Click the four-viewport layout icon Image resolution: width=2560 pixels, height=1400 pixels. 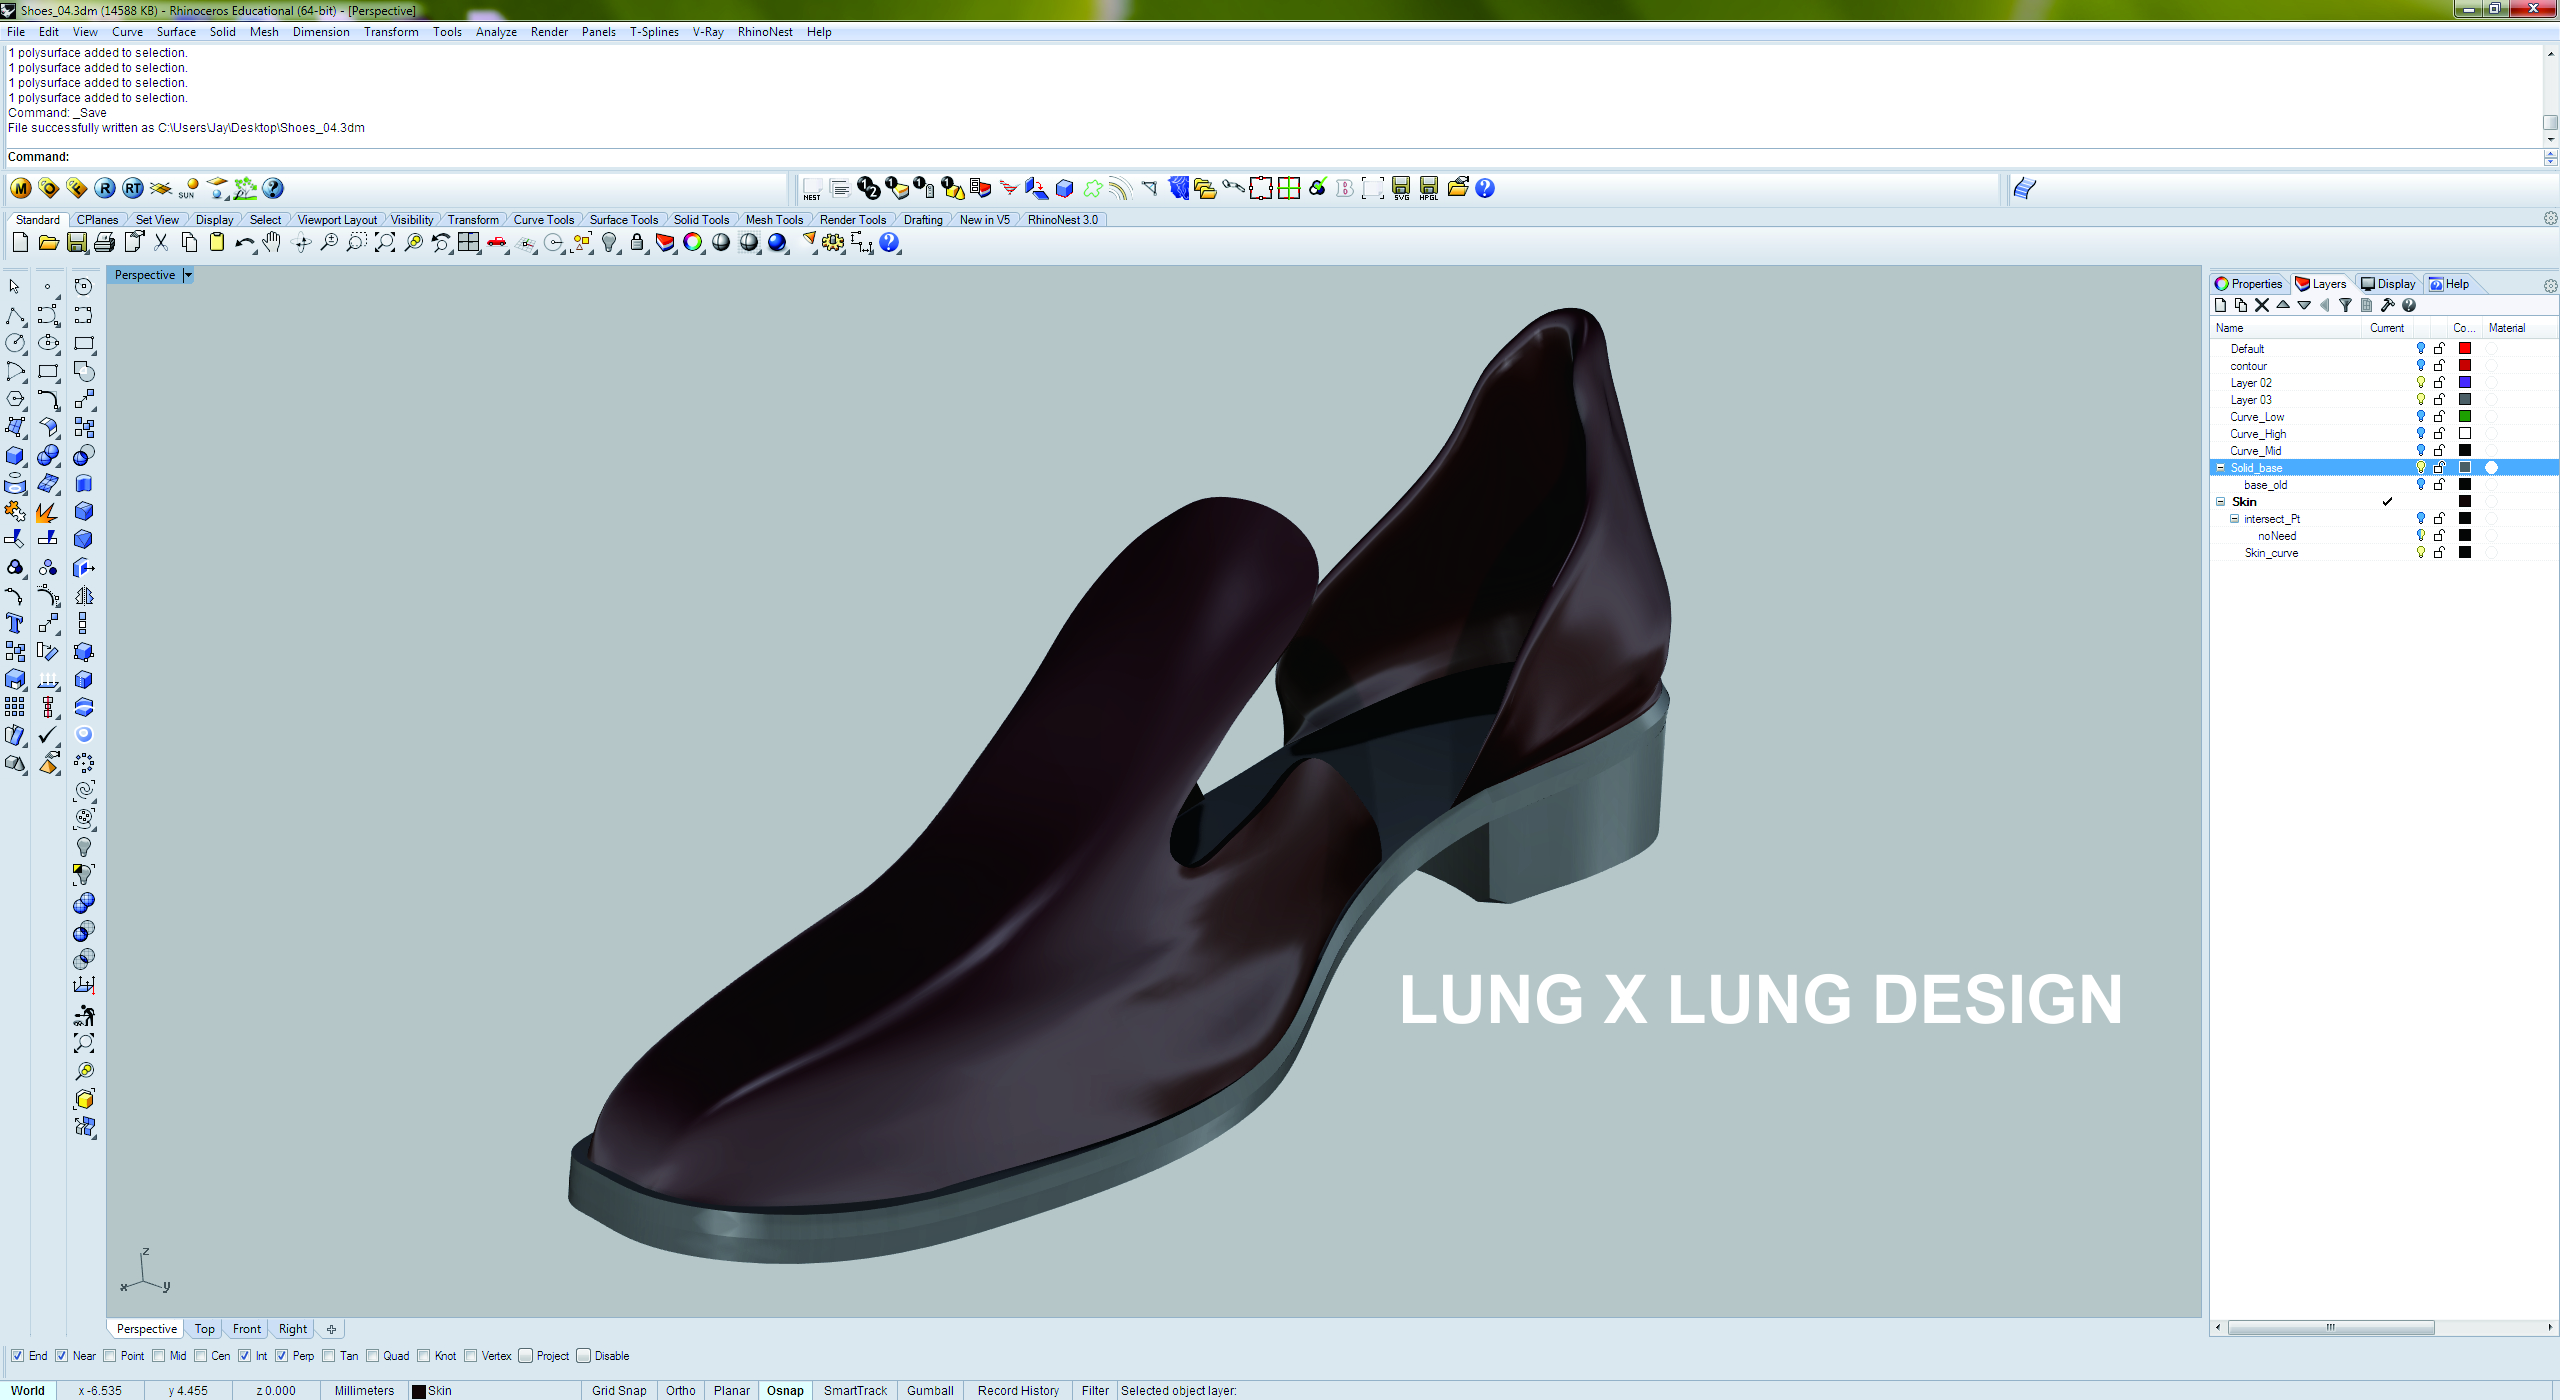[x=468, y=243]
